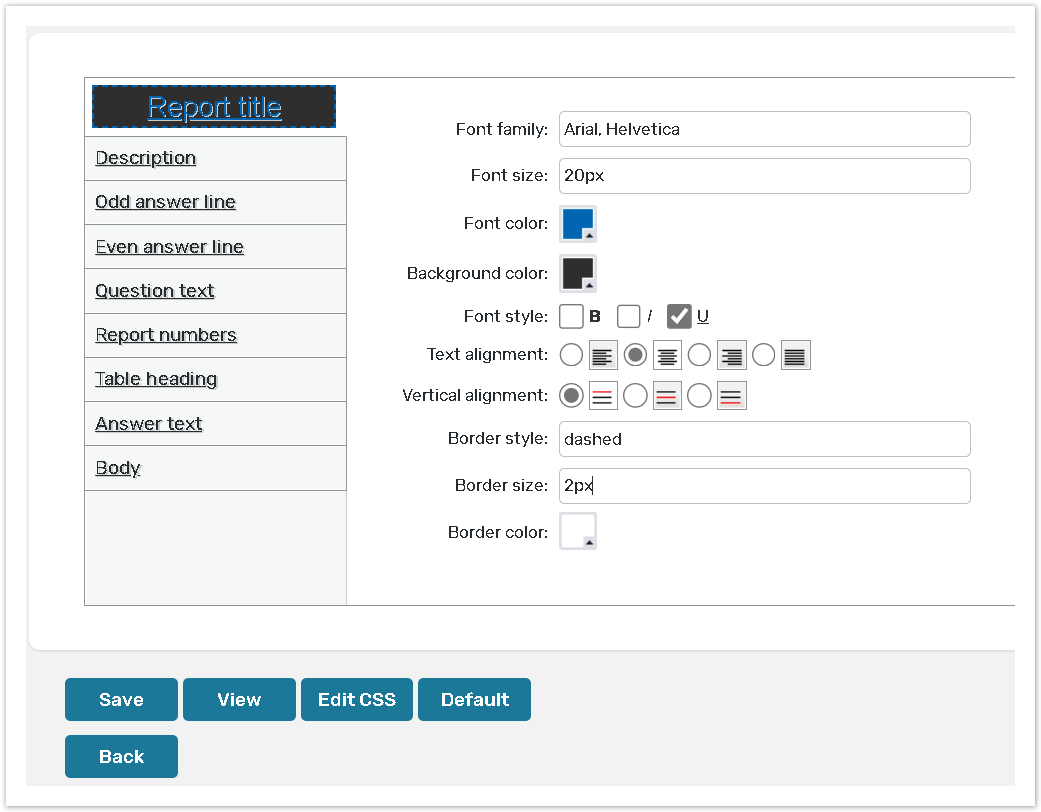This screenshot has width=1041, height=812.
Task: Click the top vertical alignment icon
Action: [x=603, y=396]
